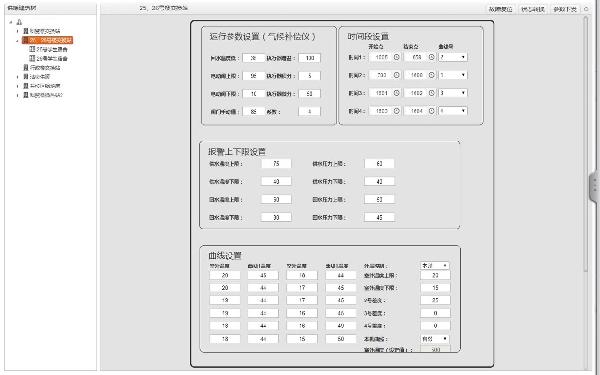The height and width of the screenshot is (375, 600).
Task: Click the clock icon beside period 1 start time
Action: 396,57
